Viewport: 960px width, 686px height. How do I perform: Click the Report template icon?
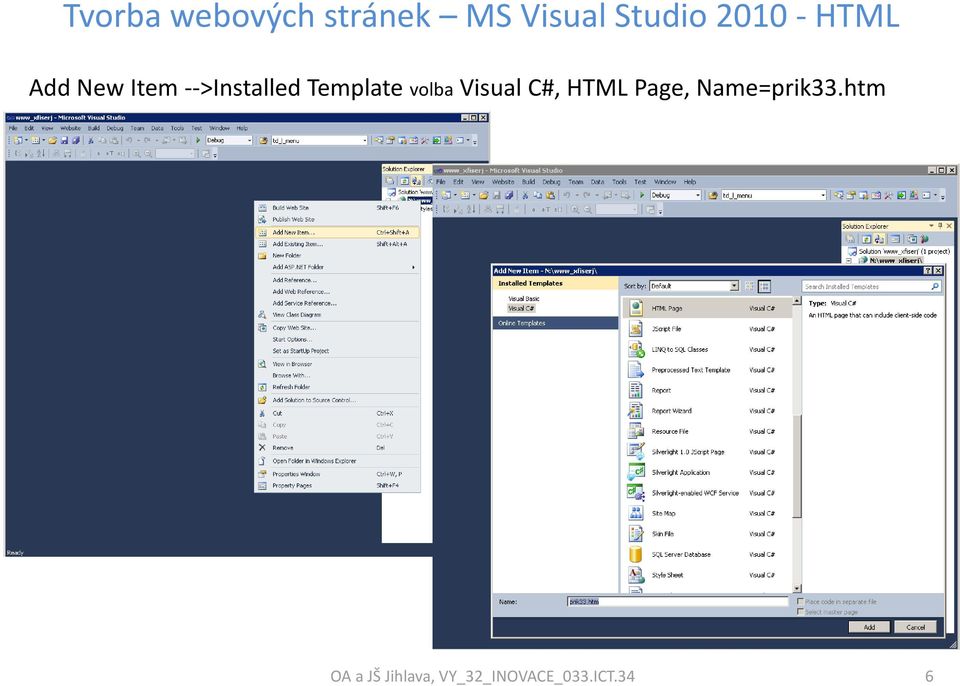click(x=636, y=390)
